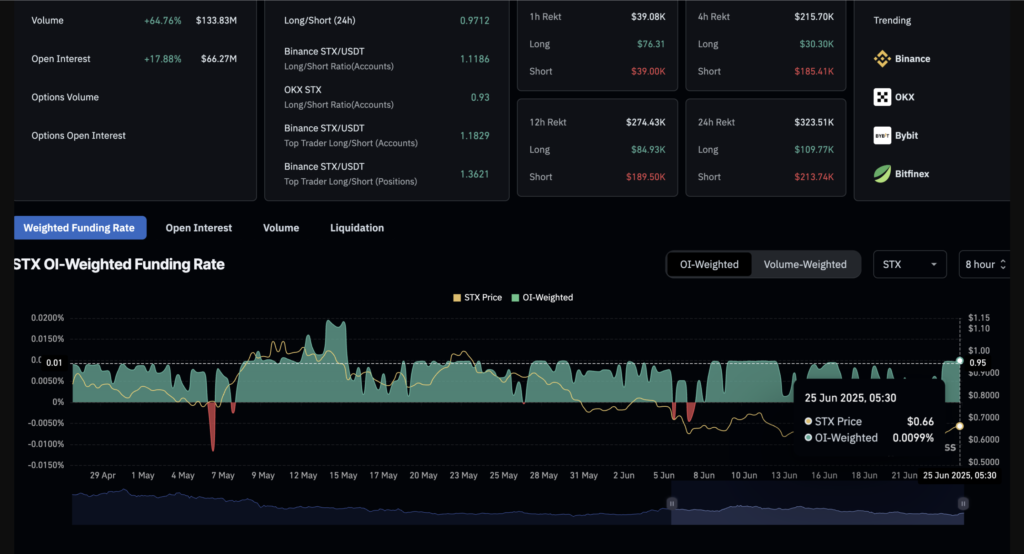The image size is (1024, 554).
Task: Click the Binance STX/USDT Top Trader Positions row
Action: 386,173
